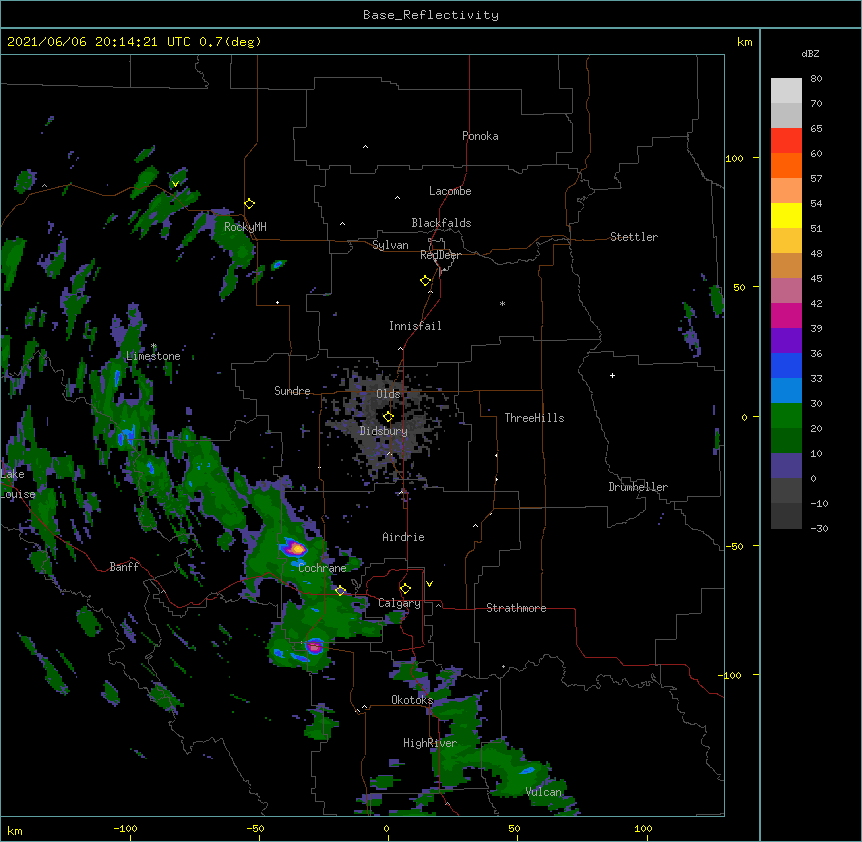Click the Stettler city label
Image resolution: width=862 pixels, height=842 pixels.
(634, 237)
